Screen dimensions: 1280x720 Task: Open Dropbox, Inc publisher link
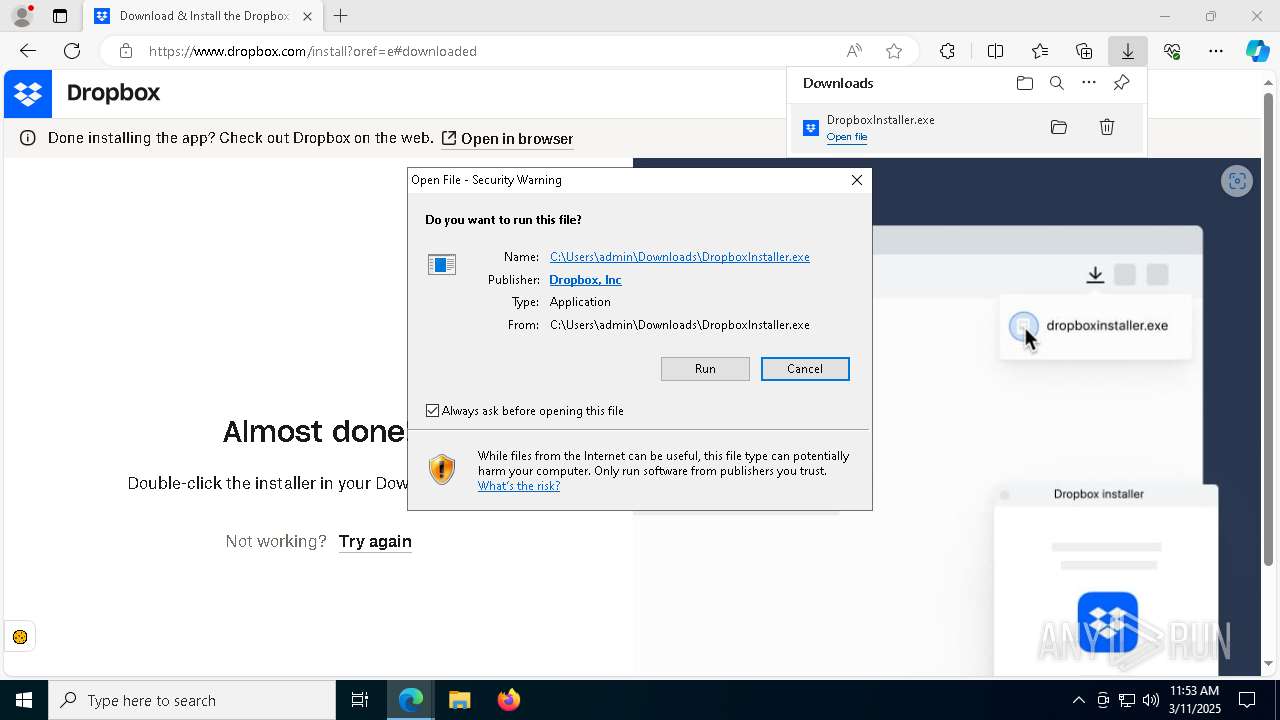(585, 280)
